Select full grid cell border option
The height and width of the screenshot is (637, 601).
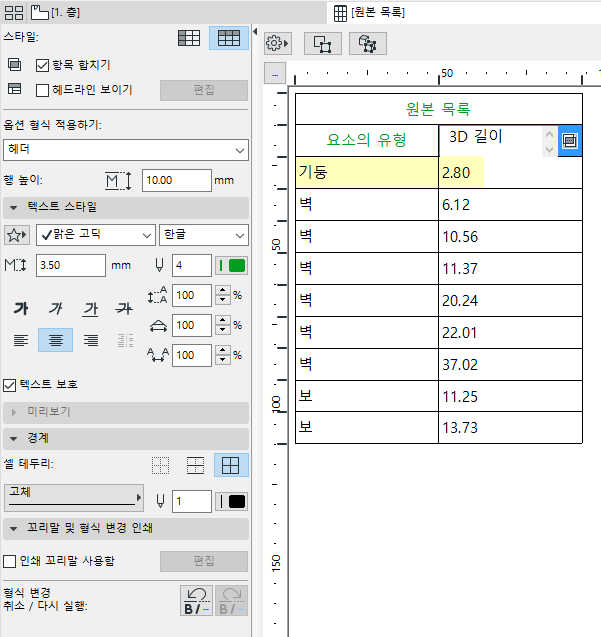pyautogui.click(x=231, y=465)
